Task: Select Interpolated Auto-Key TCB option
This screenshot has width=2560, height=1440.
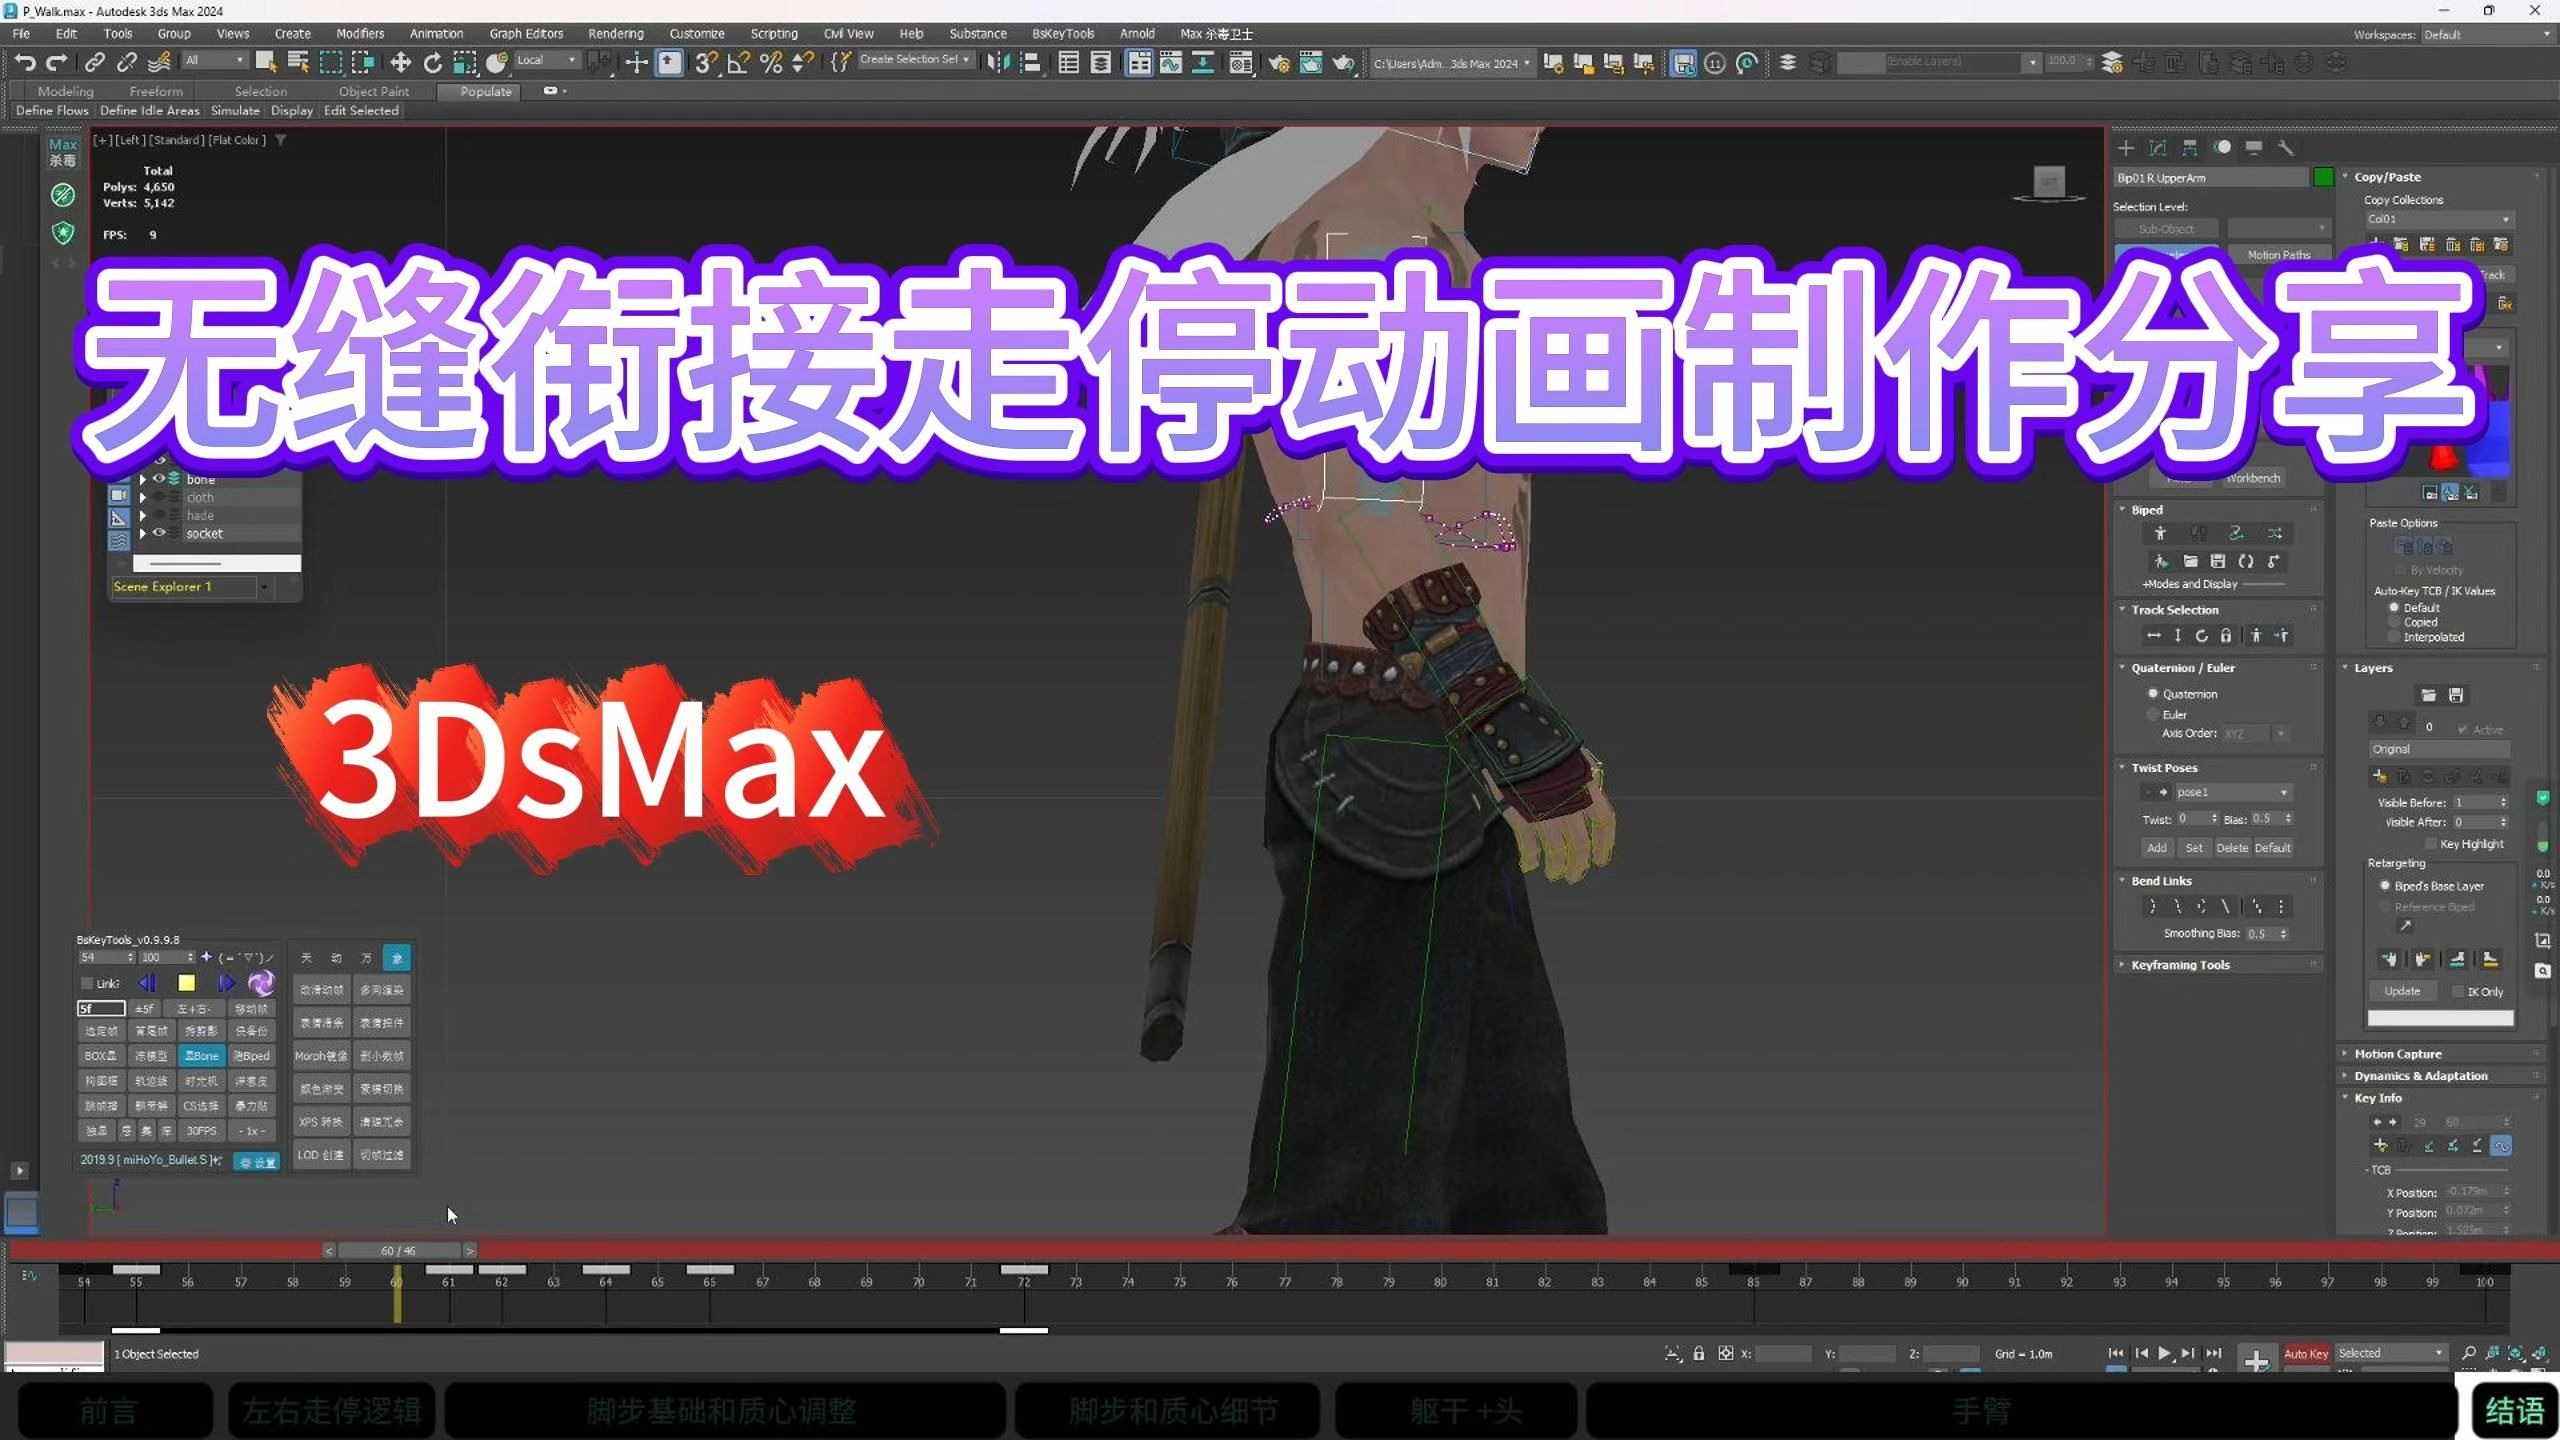Action: click(x=2394, y=637)
